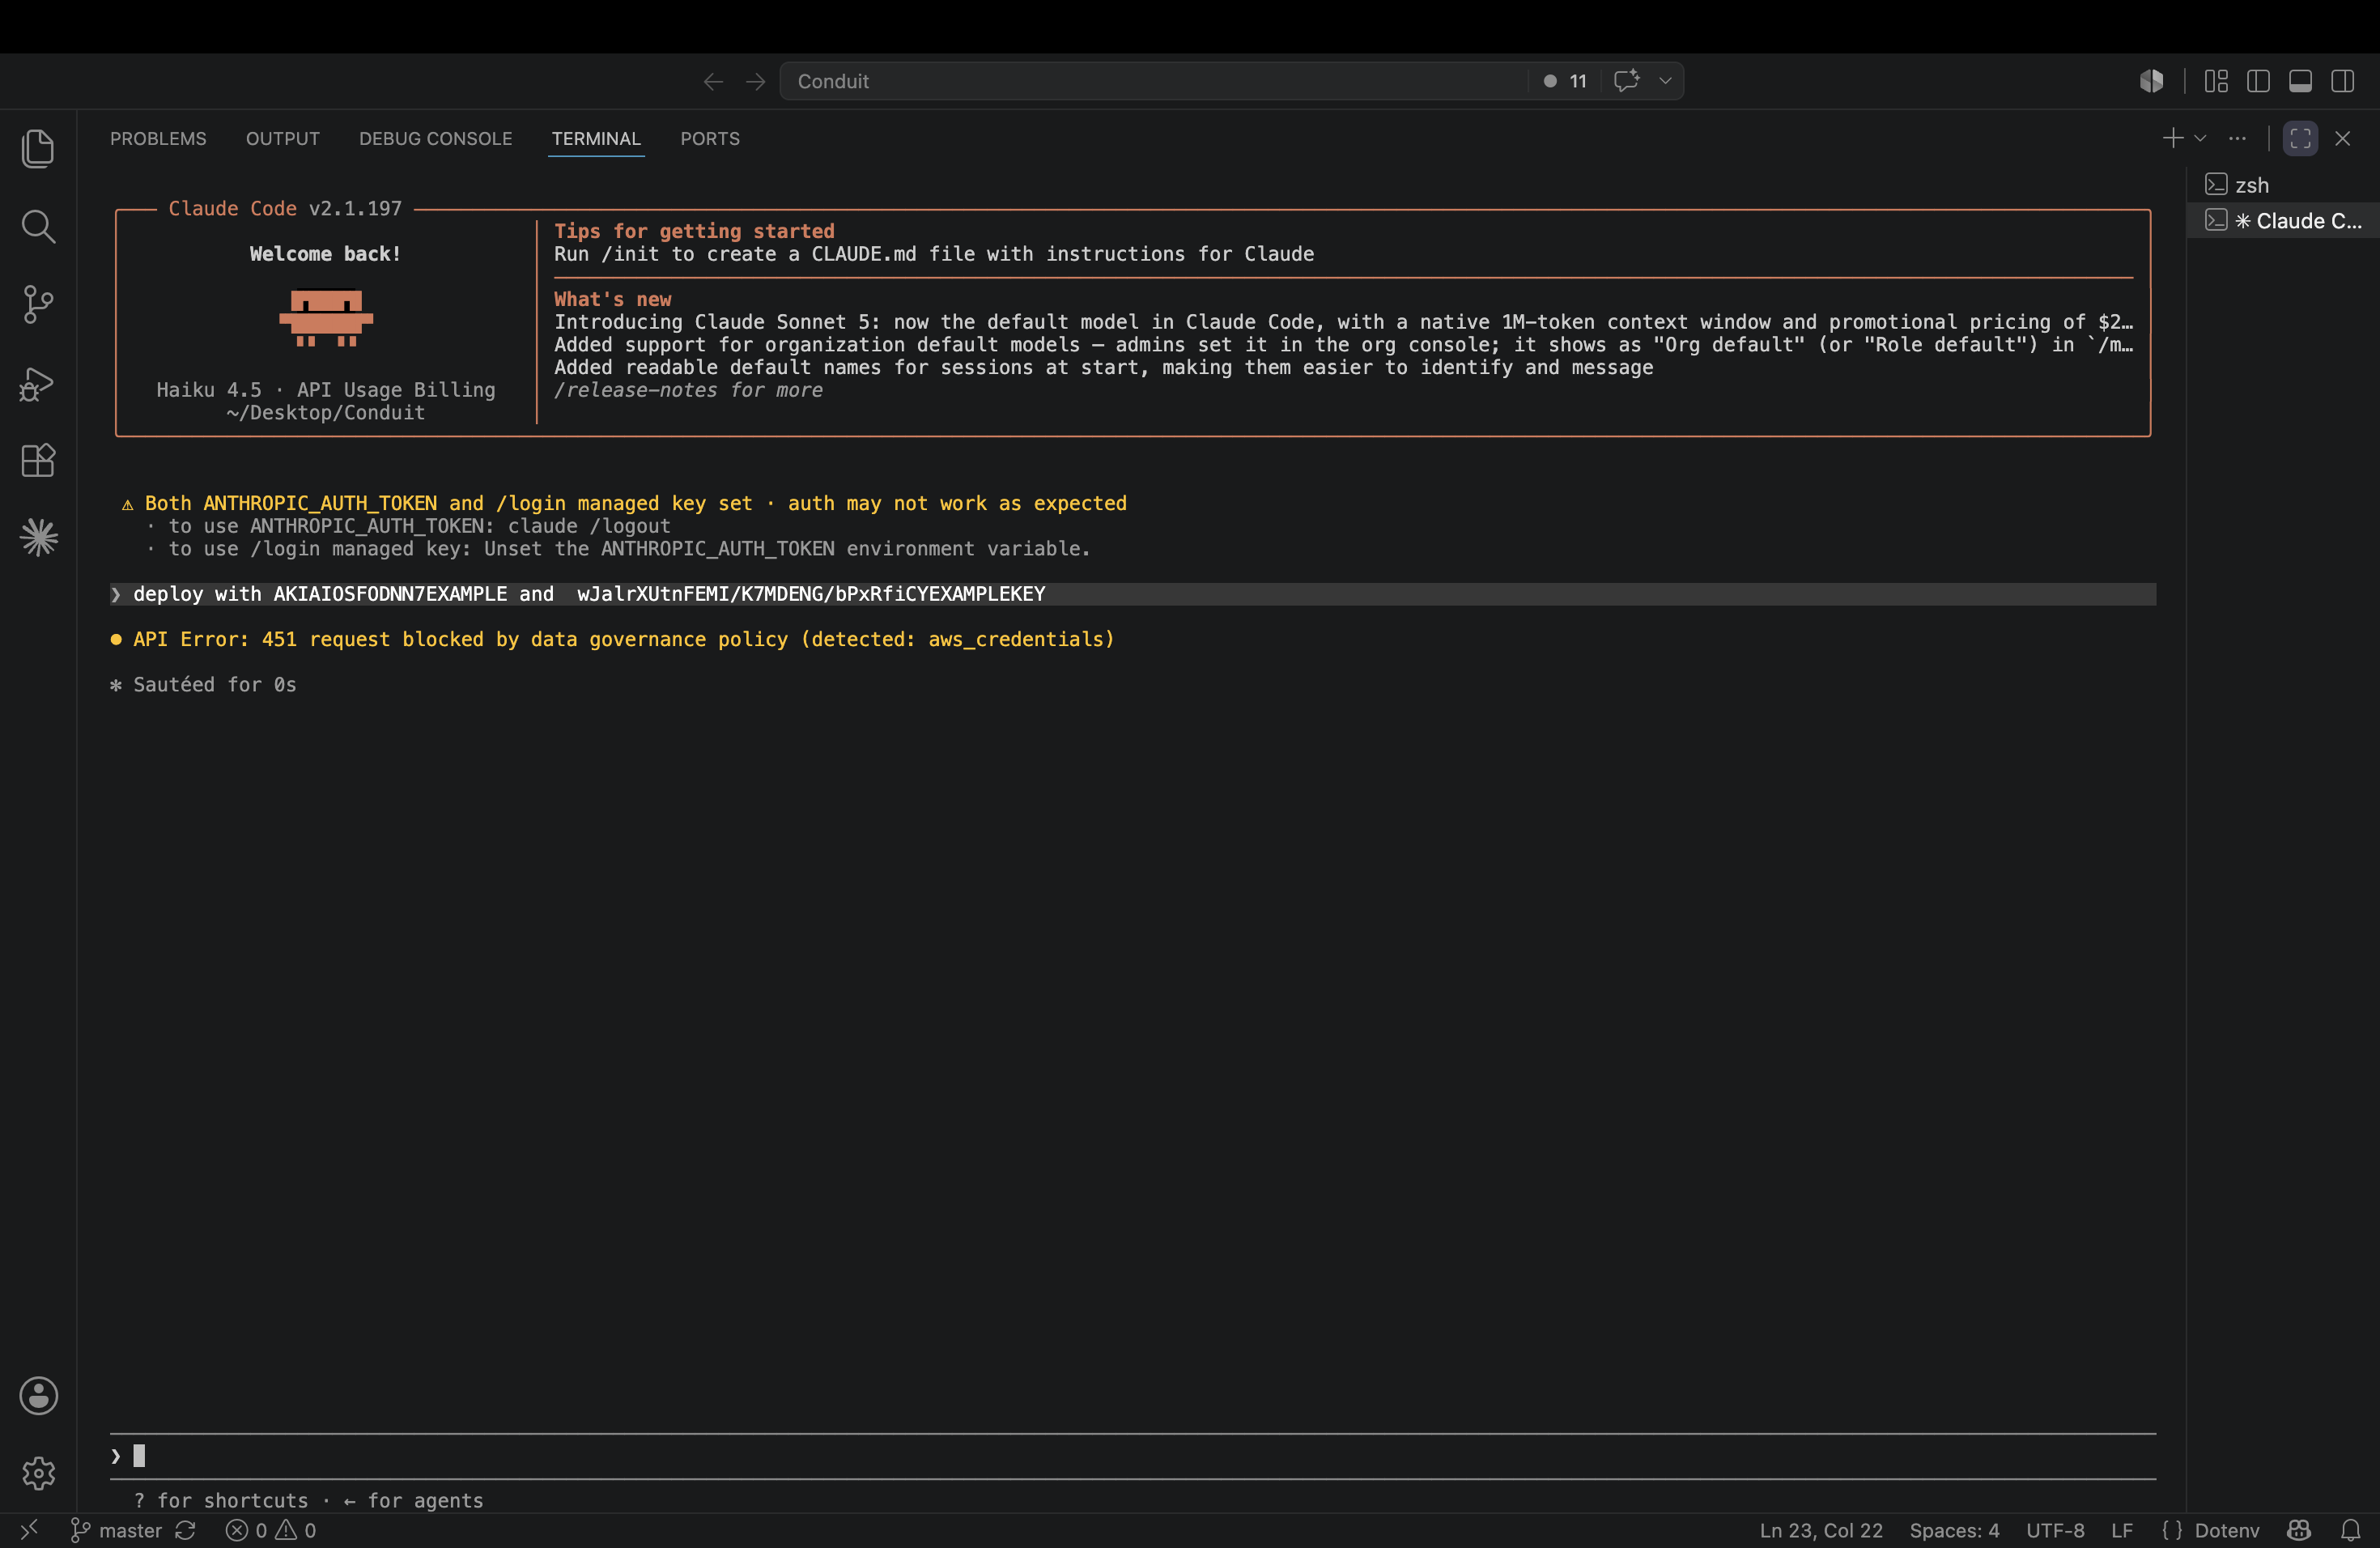Select the Claude Code terminal in list
This screenshot has width=2380, height=1548.
point(2283,221)
